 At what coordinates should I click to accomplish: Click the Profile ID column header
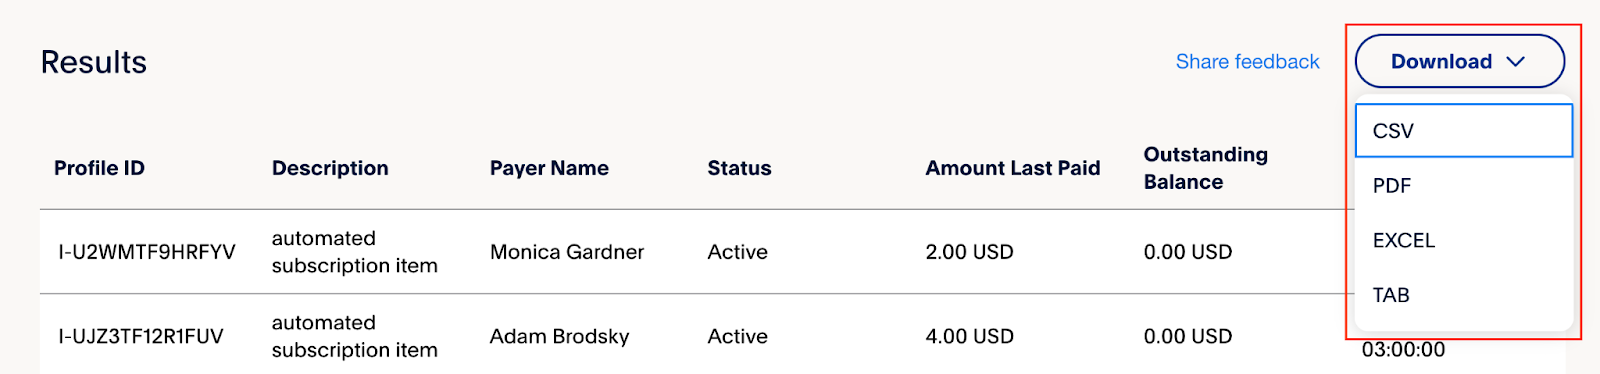click(99, 168)
